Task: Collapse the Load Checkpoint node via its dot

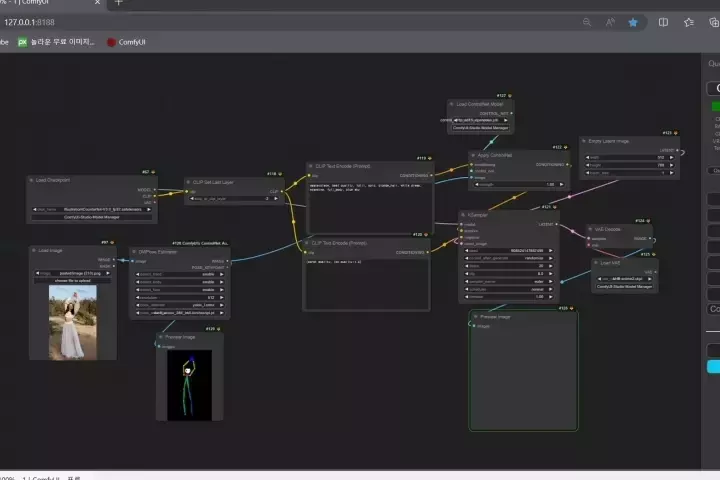Action: click(x=31, y=180)
